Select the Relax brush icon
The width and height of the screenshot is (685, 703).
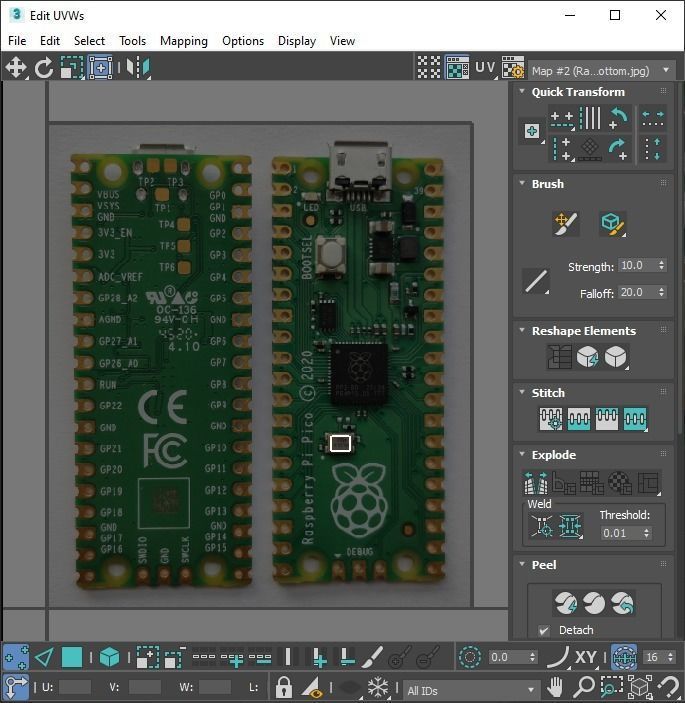[612, 223]
